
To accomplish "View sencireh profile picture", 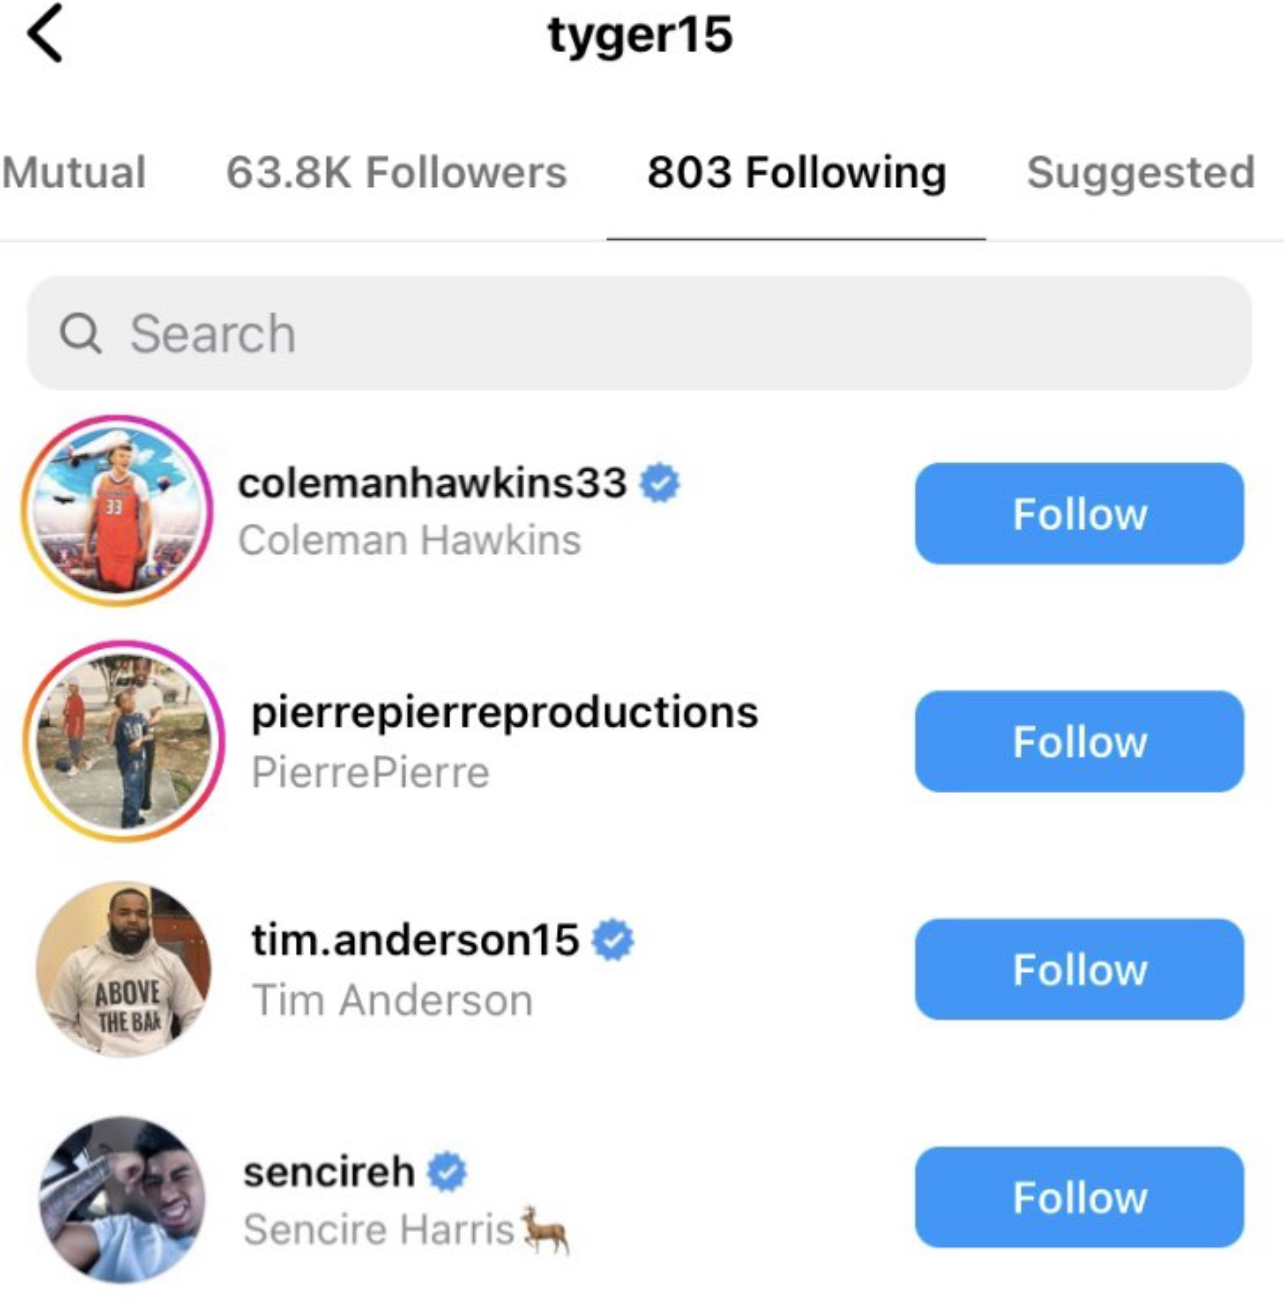I will click(122, 1198).
